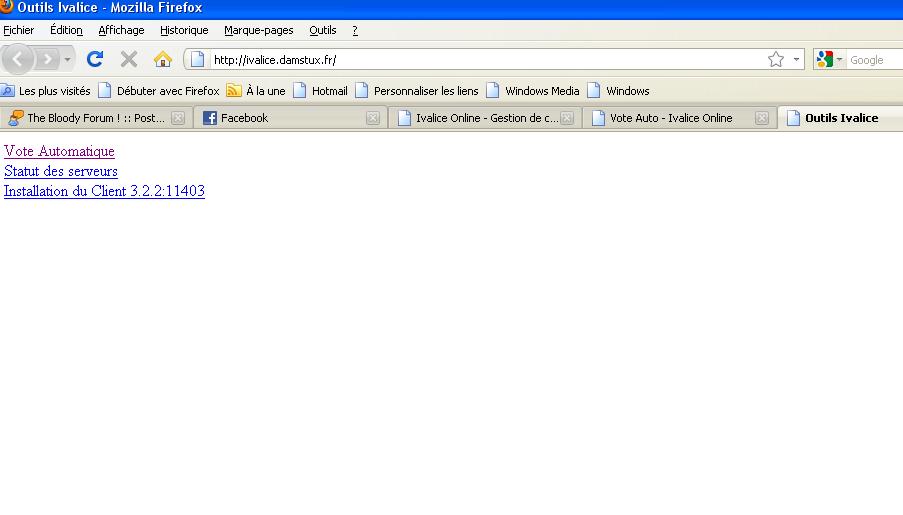Open the search engine selector dropdown
This screenshot has height=515, width=903.
pos(829,59)
